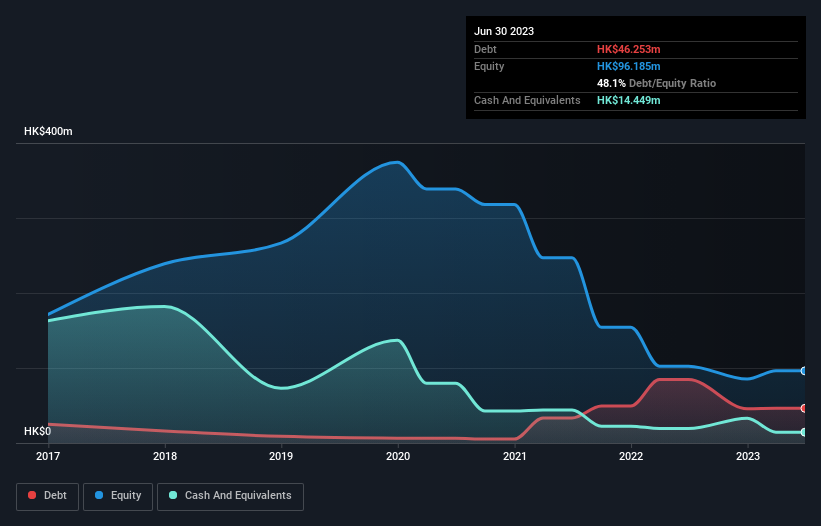Select the 2021 x-axis label

coord(515,456)
